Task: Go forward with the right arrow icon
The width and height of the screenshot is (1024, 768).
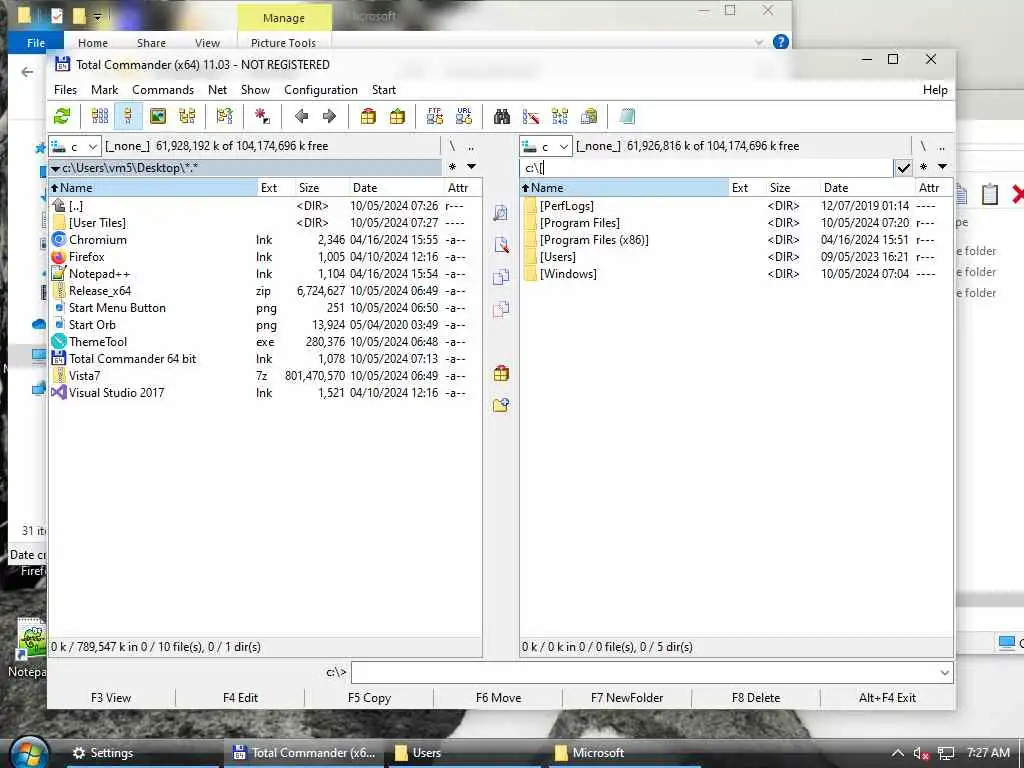Action: [329, 117]
